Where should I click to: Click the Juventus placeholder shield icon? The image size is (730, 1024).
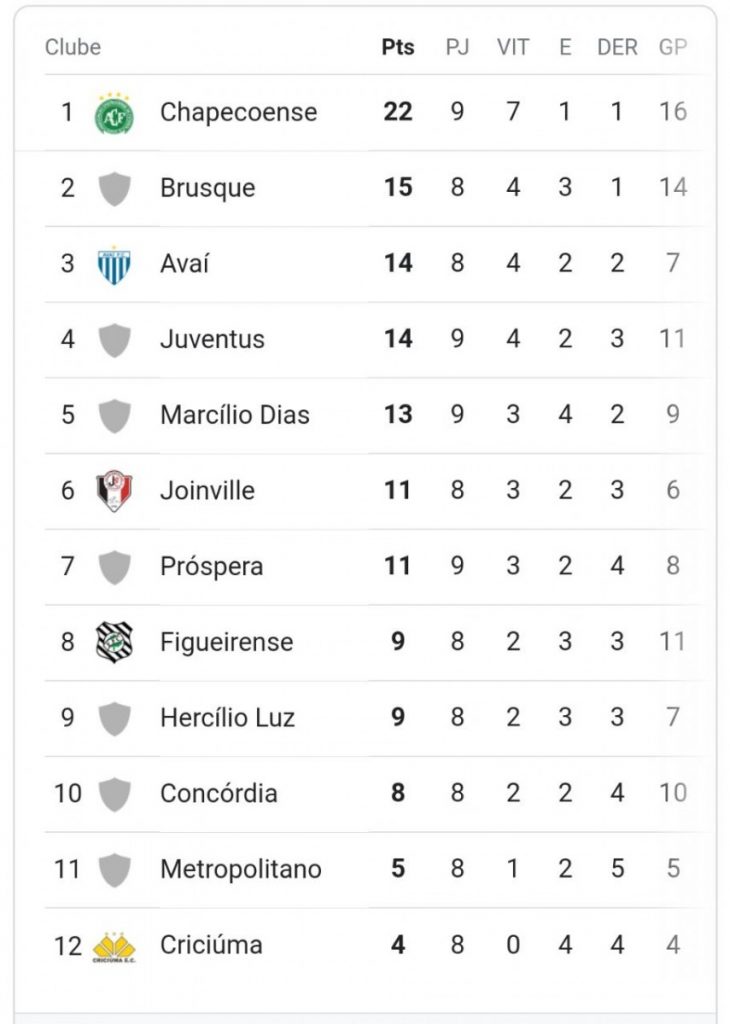point(114,340)
